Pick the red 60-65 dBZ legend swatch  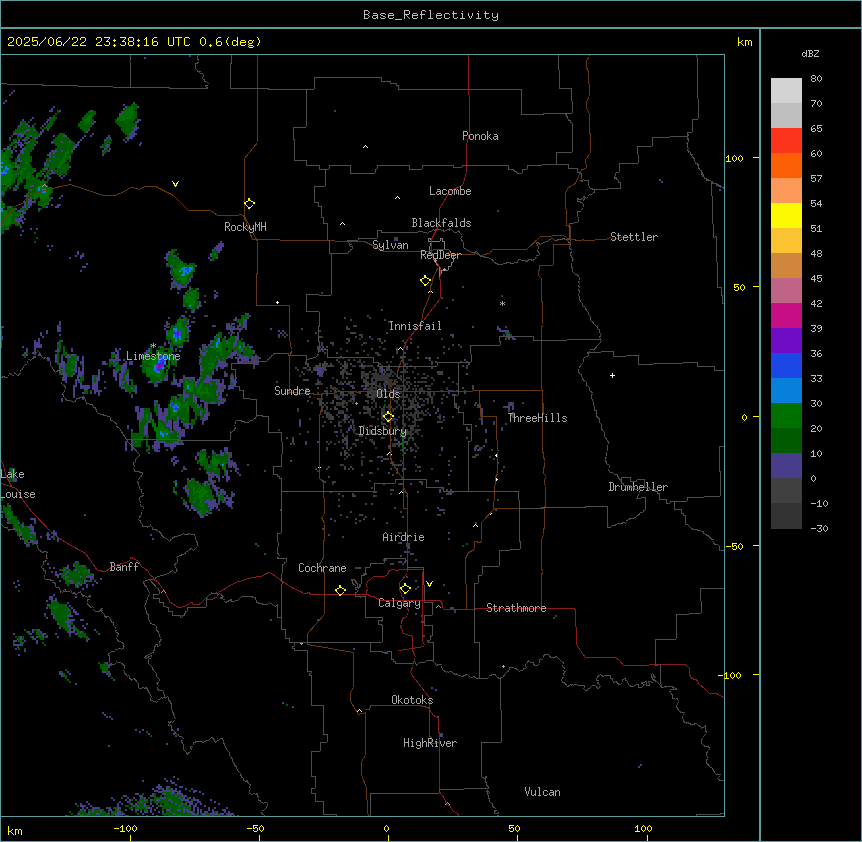(x=786, y=141)
